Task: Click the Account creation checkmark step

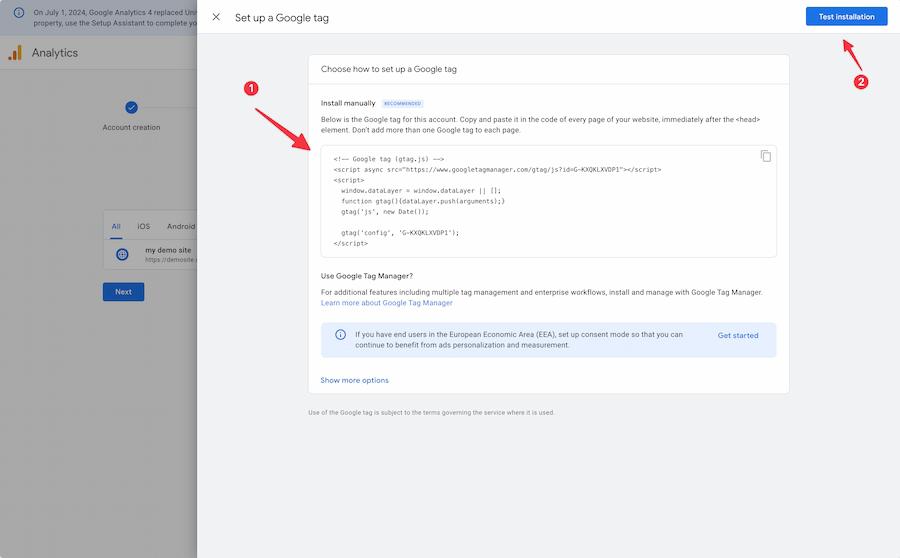Action: coord(131,107)
